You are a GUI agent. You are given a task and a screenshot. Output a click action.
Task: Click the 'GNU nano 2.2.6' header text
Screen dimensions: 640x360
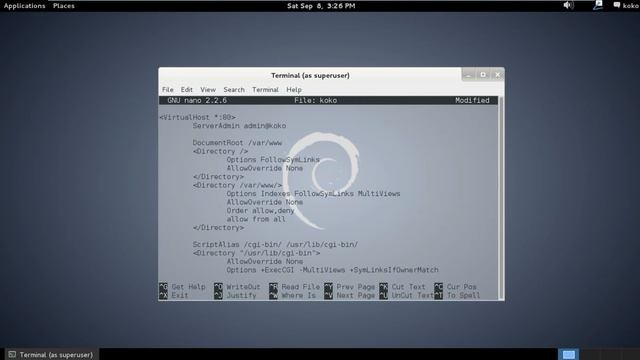[197, 100]
